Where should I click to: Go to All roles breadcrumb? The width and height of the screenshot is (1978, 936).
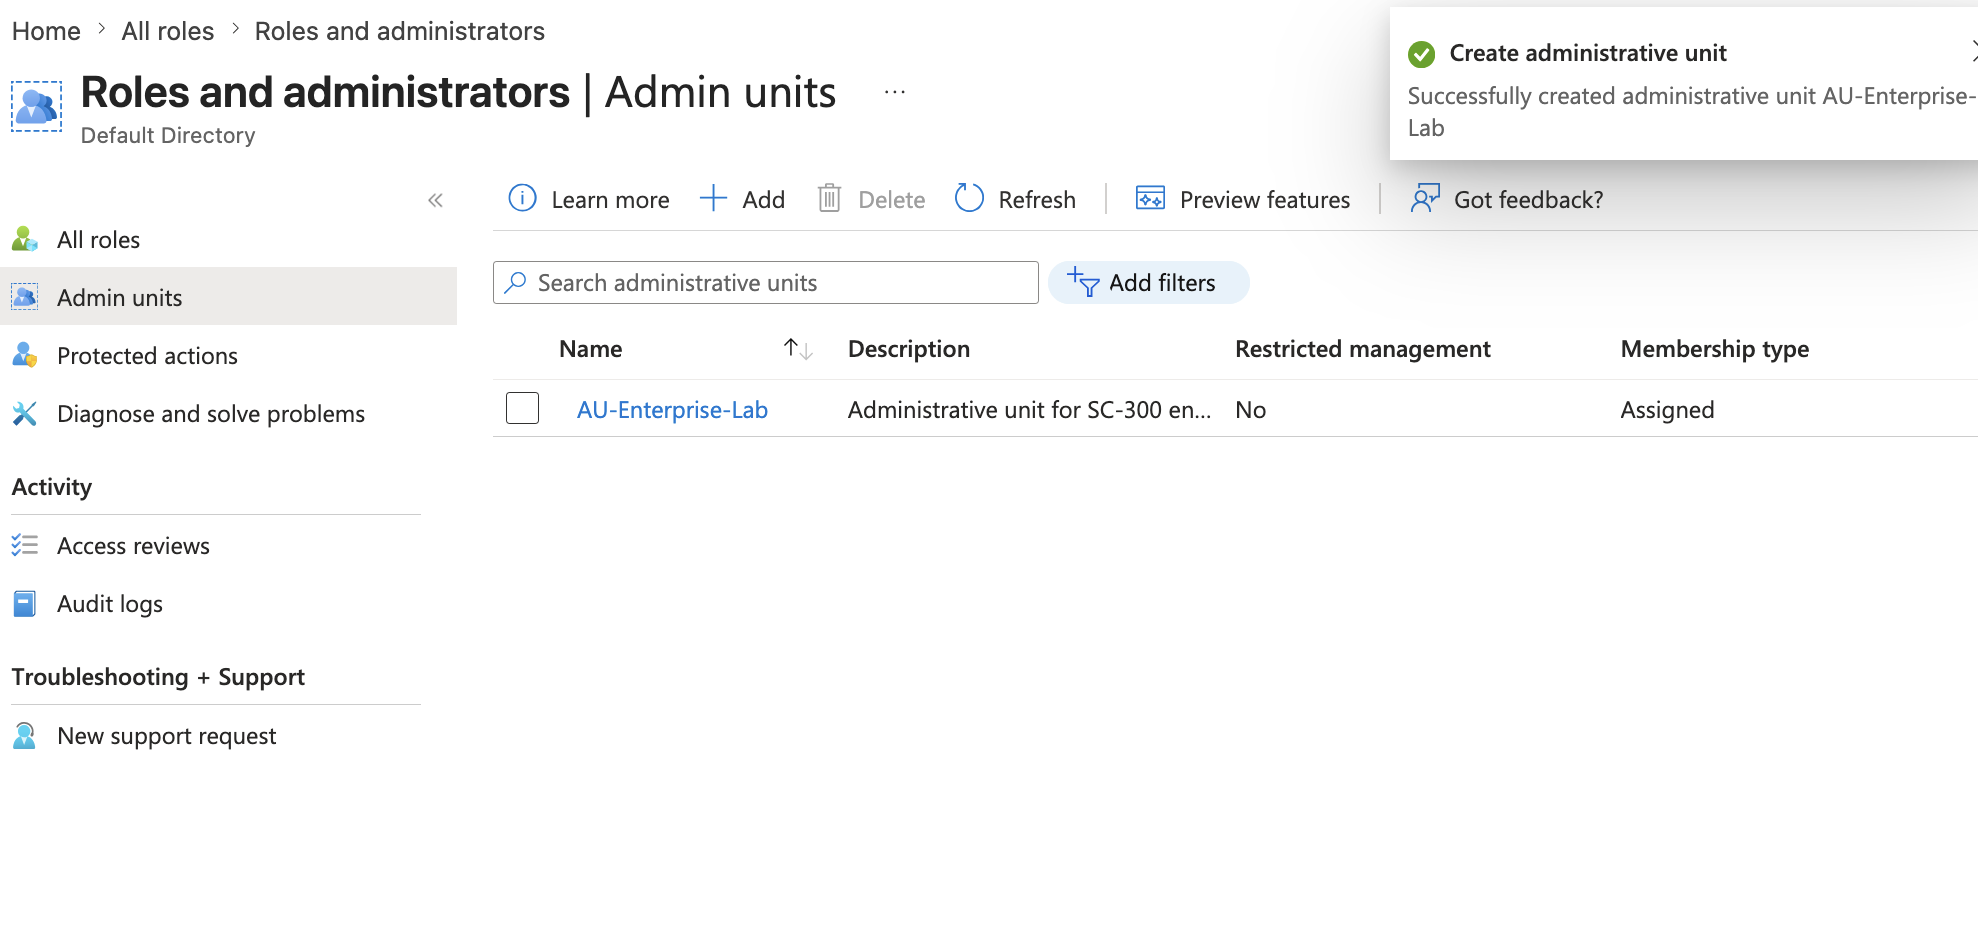coord(168,31)
